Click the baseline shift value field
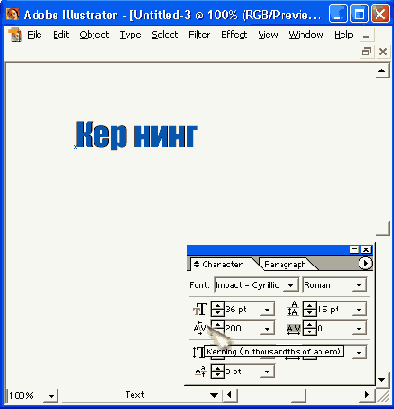The width and height of the screenshot is (394, 409). 243,371
